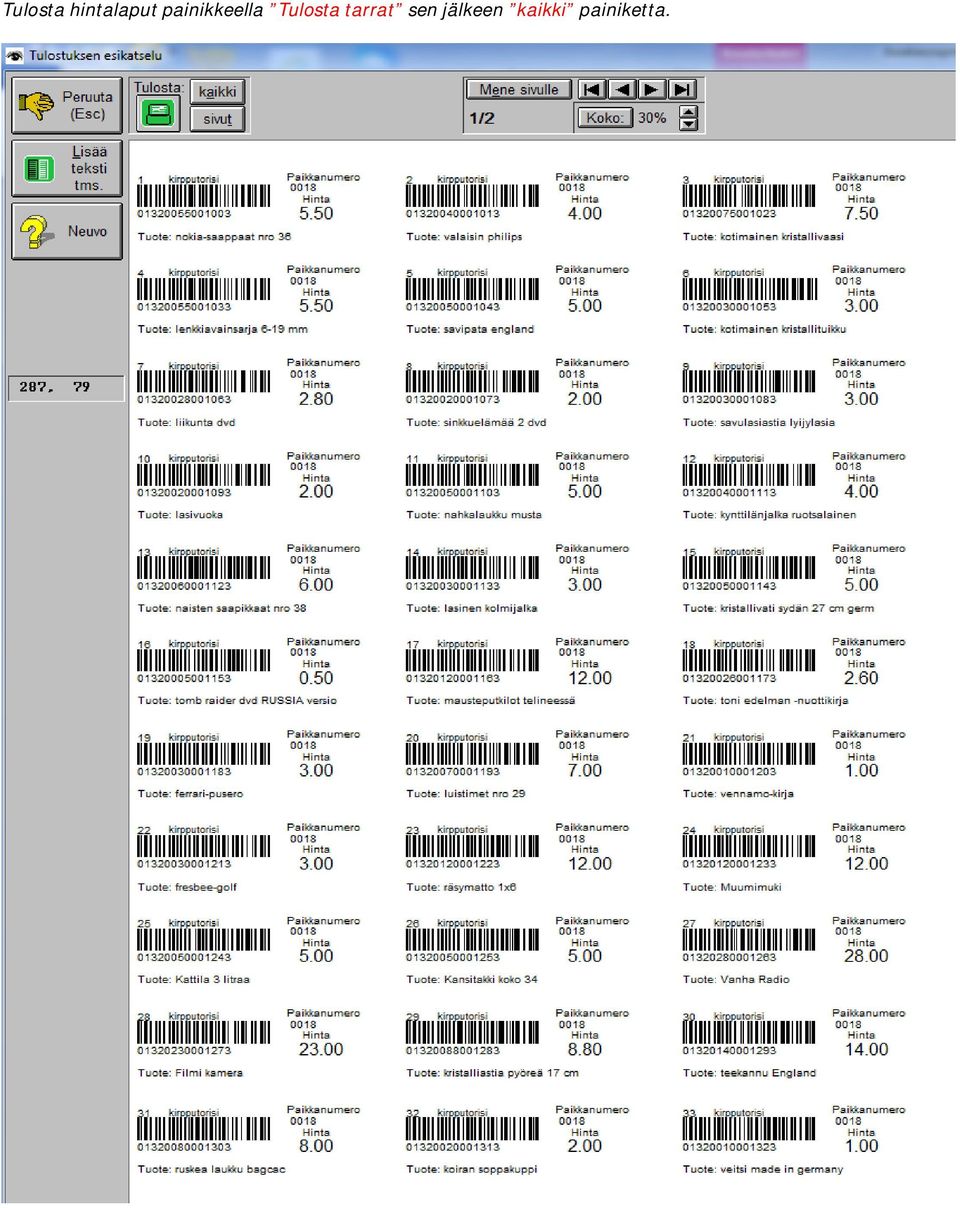The width and height of the screenshot is (960, 1208).
Task: Click the price 28.00 on the Vanha Radio label
Action: coord(866,956)
